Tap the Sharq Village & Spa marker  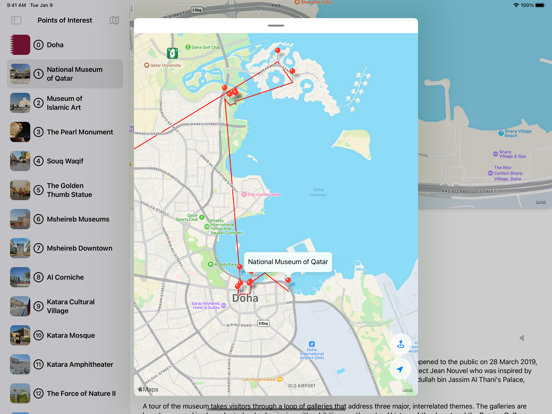pos(495,154)
